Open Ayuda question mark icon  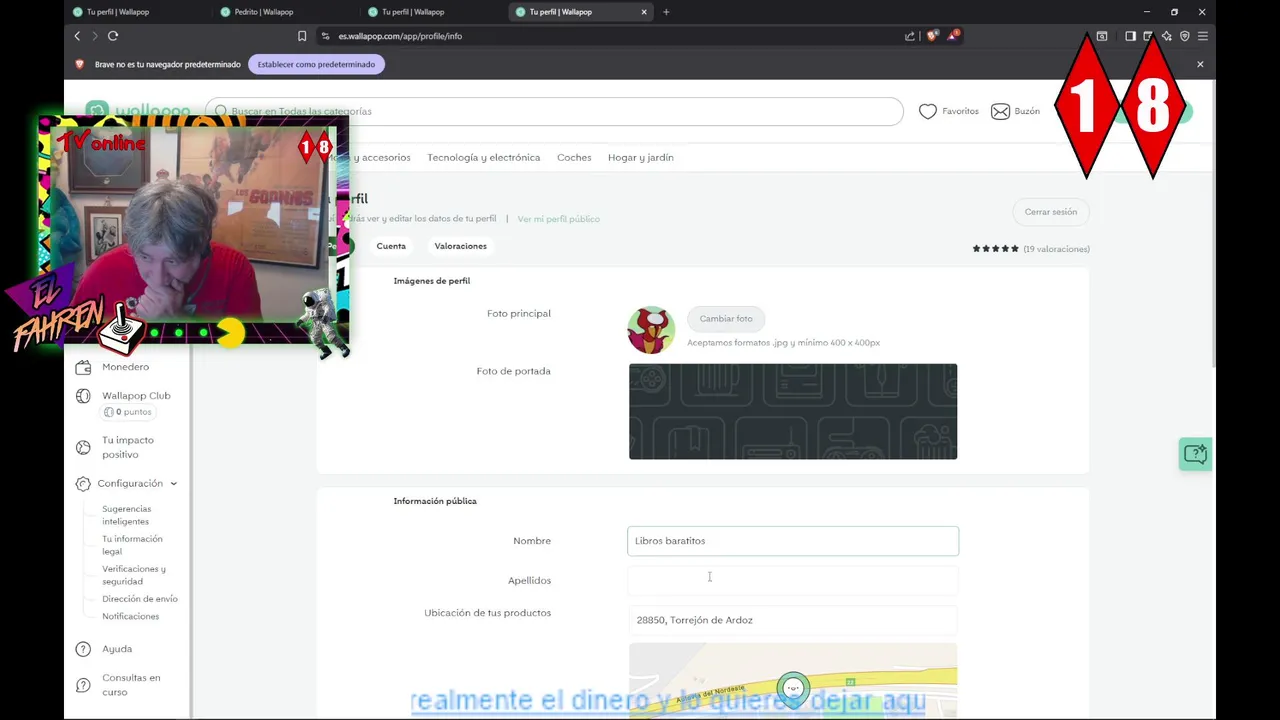coord(83,649)
